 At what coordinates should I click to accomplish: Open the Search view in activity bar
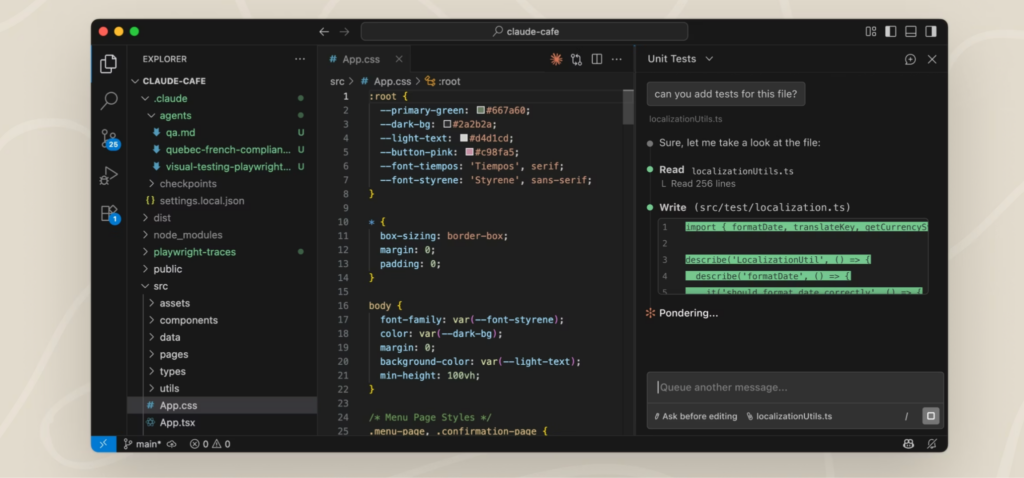coord(108,101)
